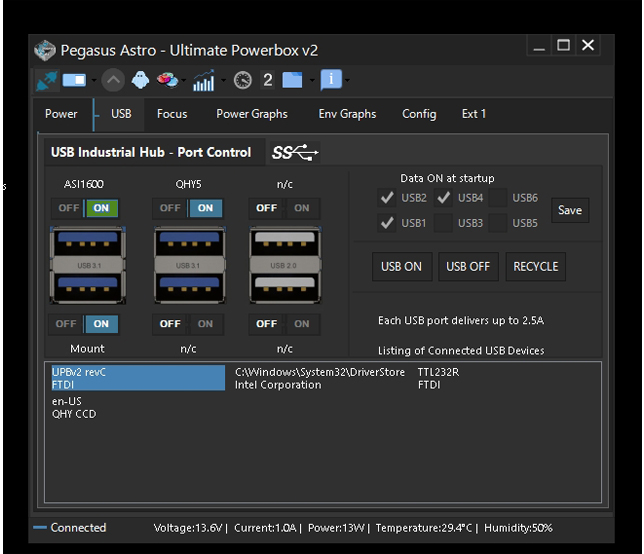Click the number 2 toolbar icon
The image size is (644, 554).
[268, 80]
